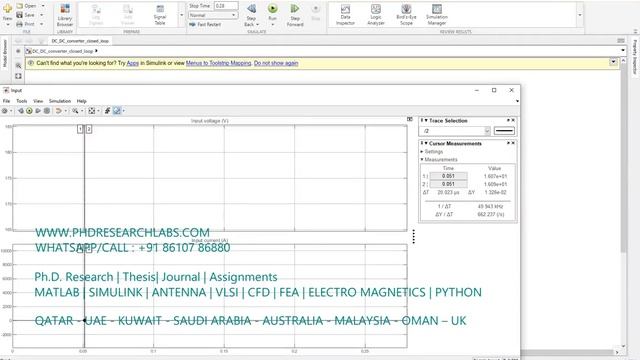Click the scope step back icon
The width and height of the screenshot is (640, 360).
point(20,111)
